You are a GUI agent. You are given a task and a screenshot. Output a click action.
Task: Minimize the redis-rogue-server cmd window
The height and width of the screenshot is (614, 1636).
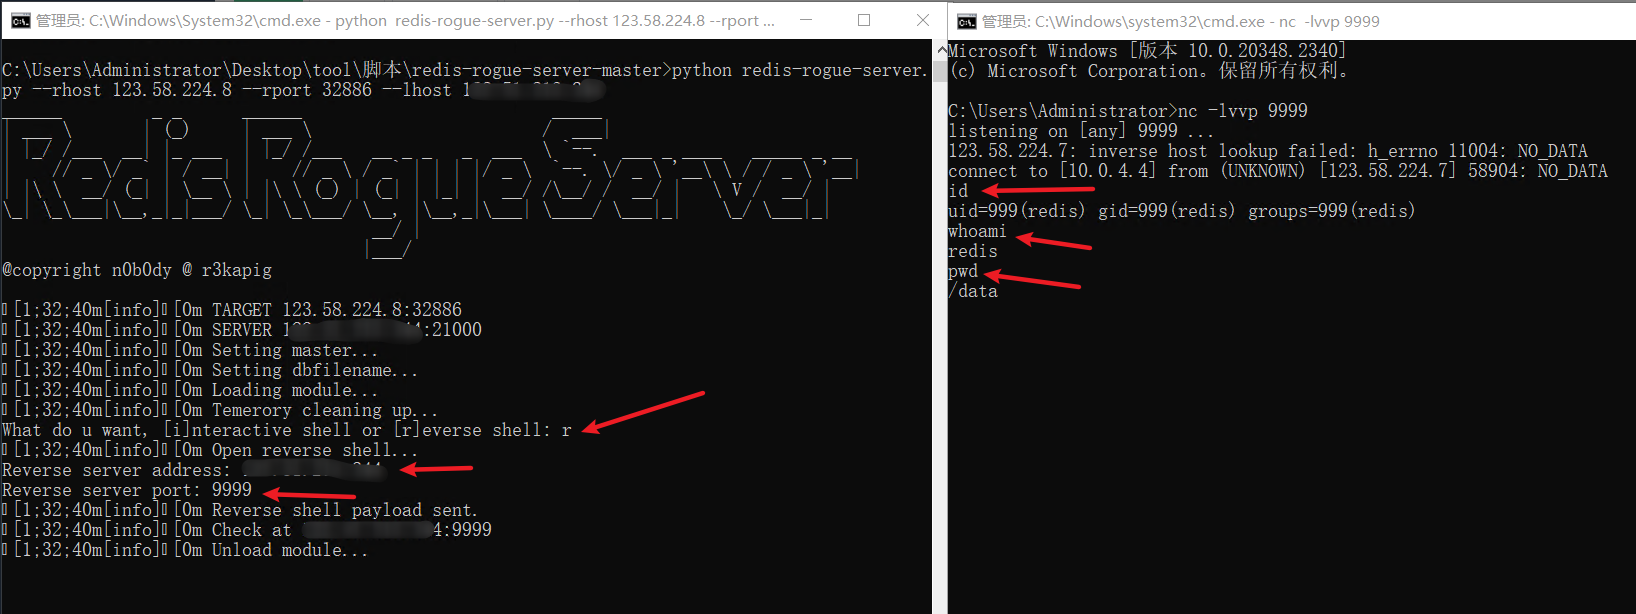806,20
